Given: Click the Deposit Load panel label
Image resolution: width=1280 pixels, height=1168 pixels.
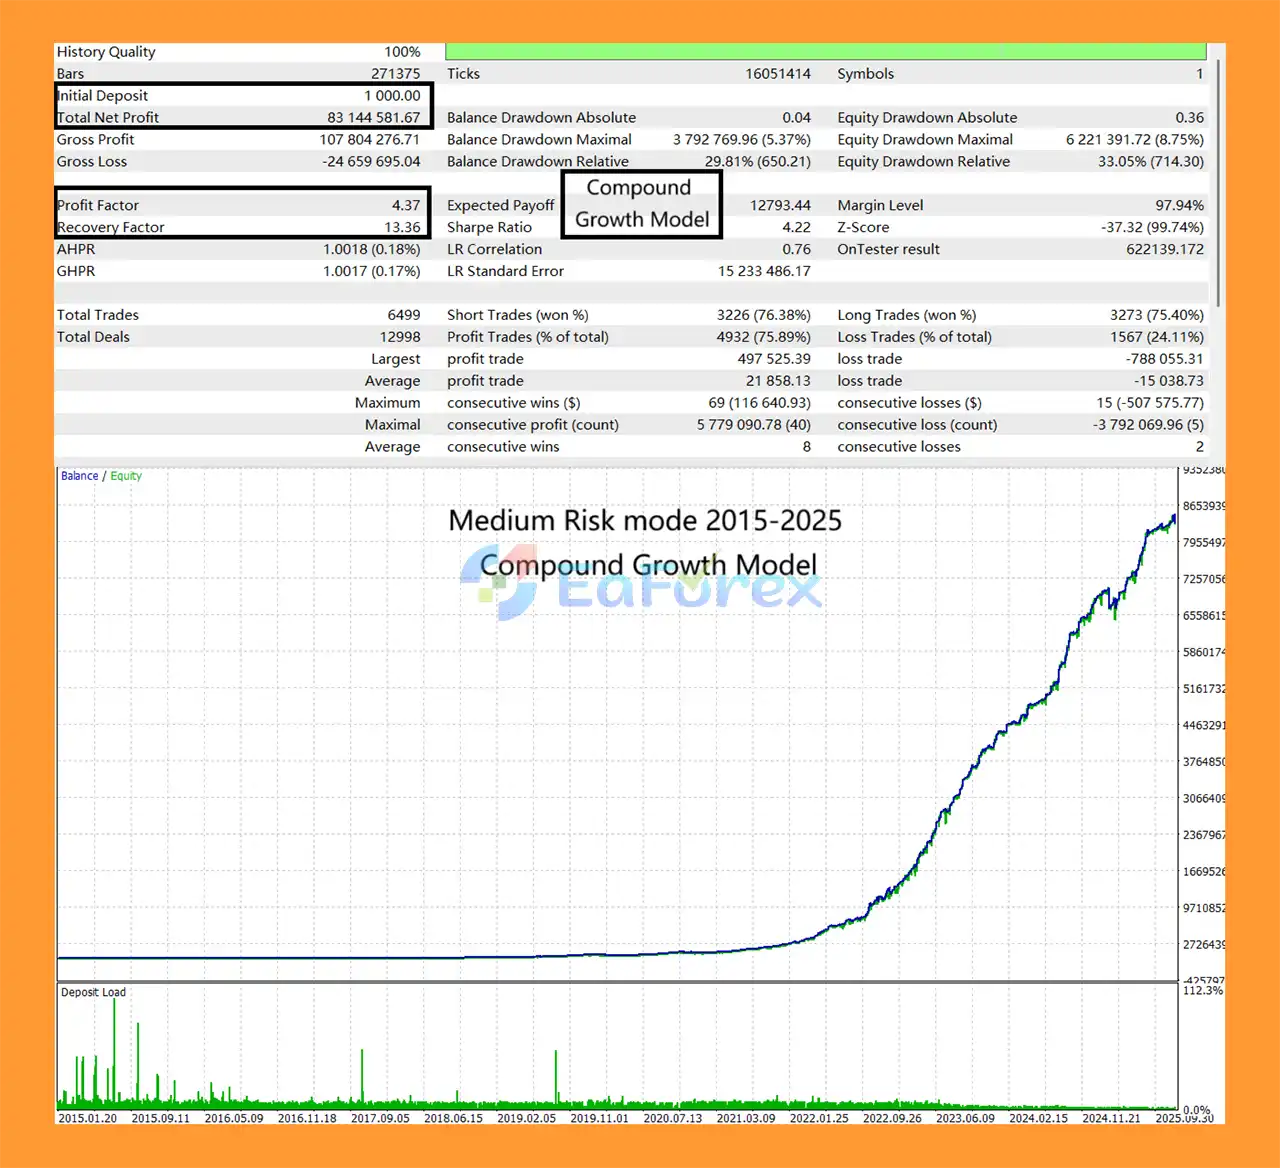Looking at the screenshot, I should click(x=93, y=992).
